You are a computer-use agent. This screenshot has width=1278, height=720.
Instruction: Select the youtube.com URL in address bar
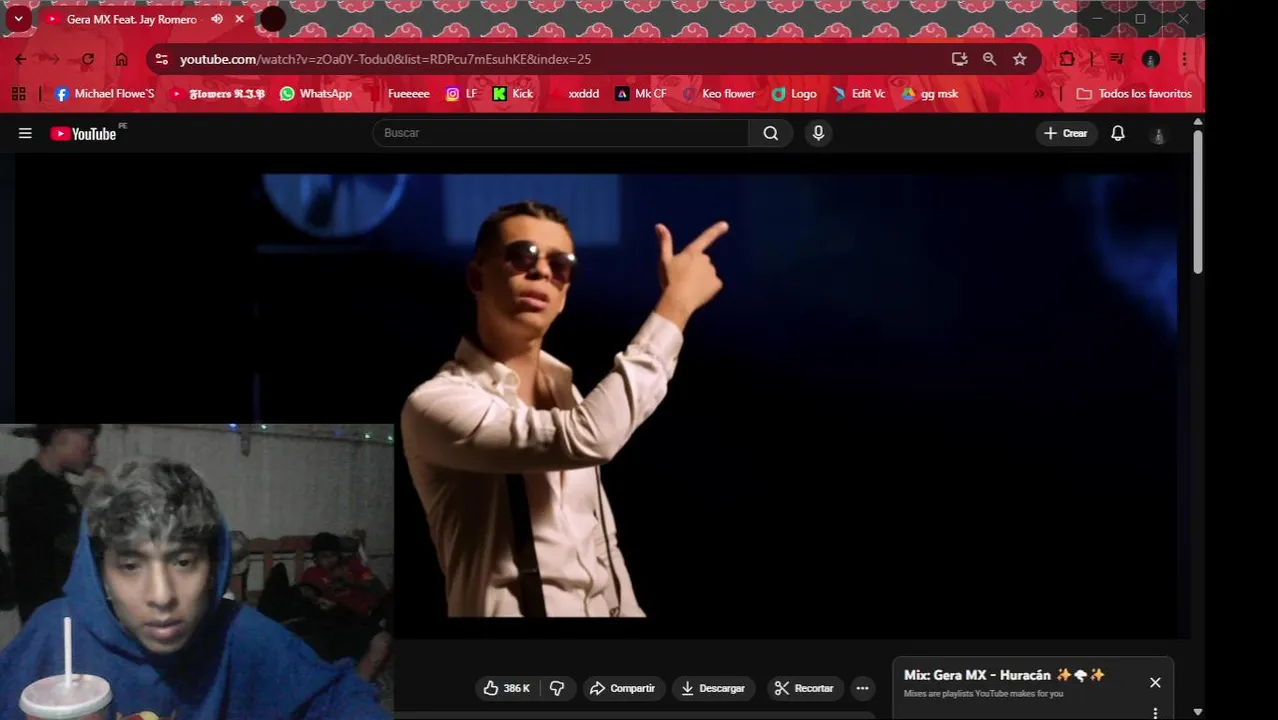[385, 59]
